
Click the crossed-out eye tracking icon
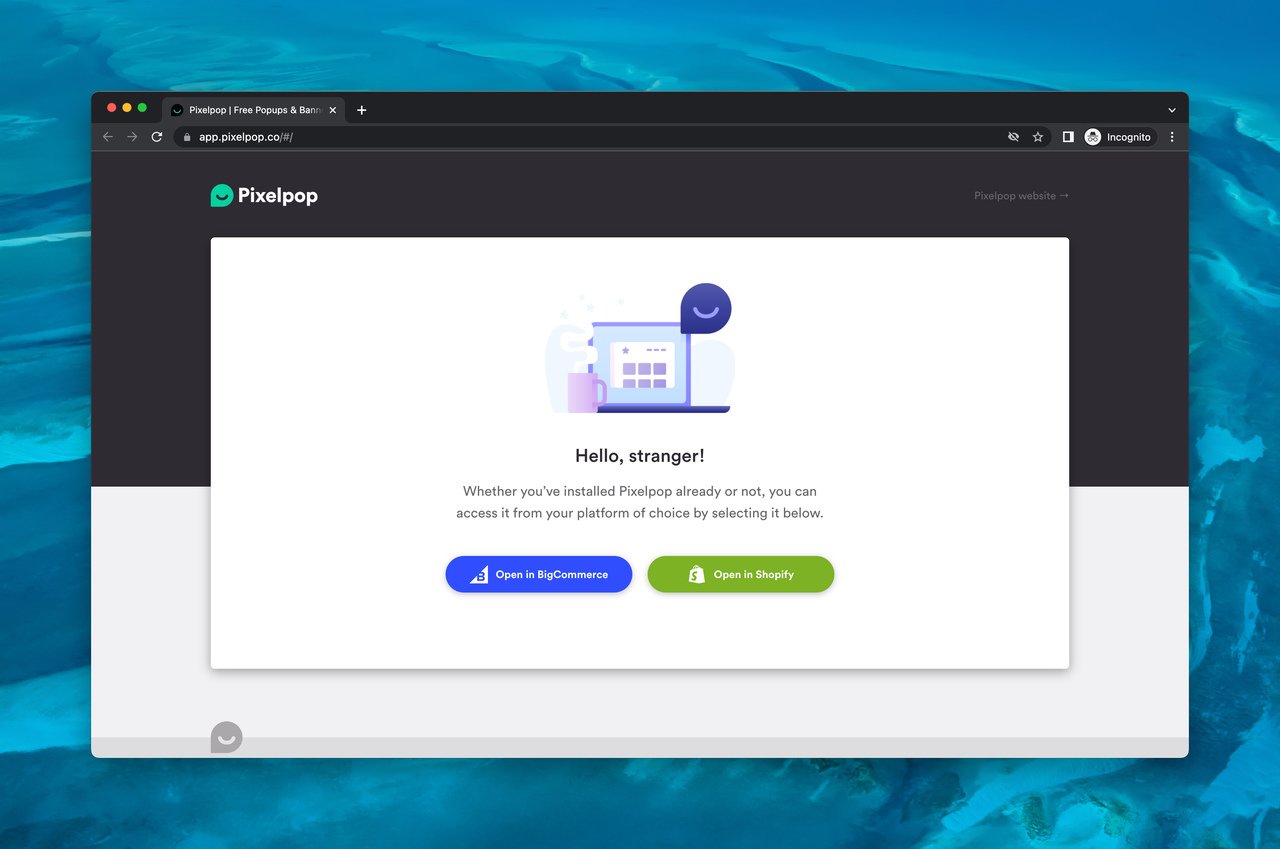tap(1013, 137)
